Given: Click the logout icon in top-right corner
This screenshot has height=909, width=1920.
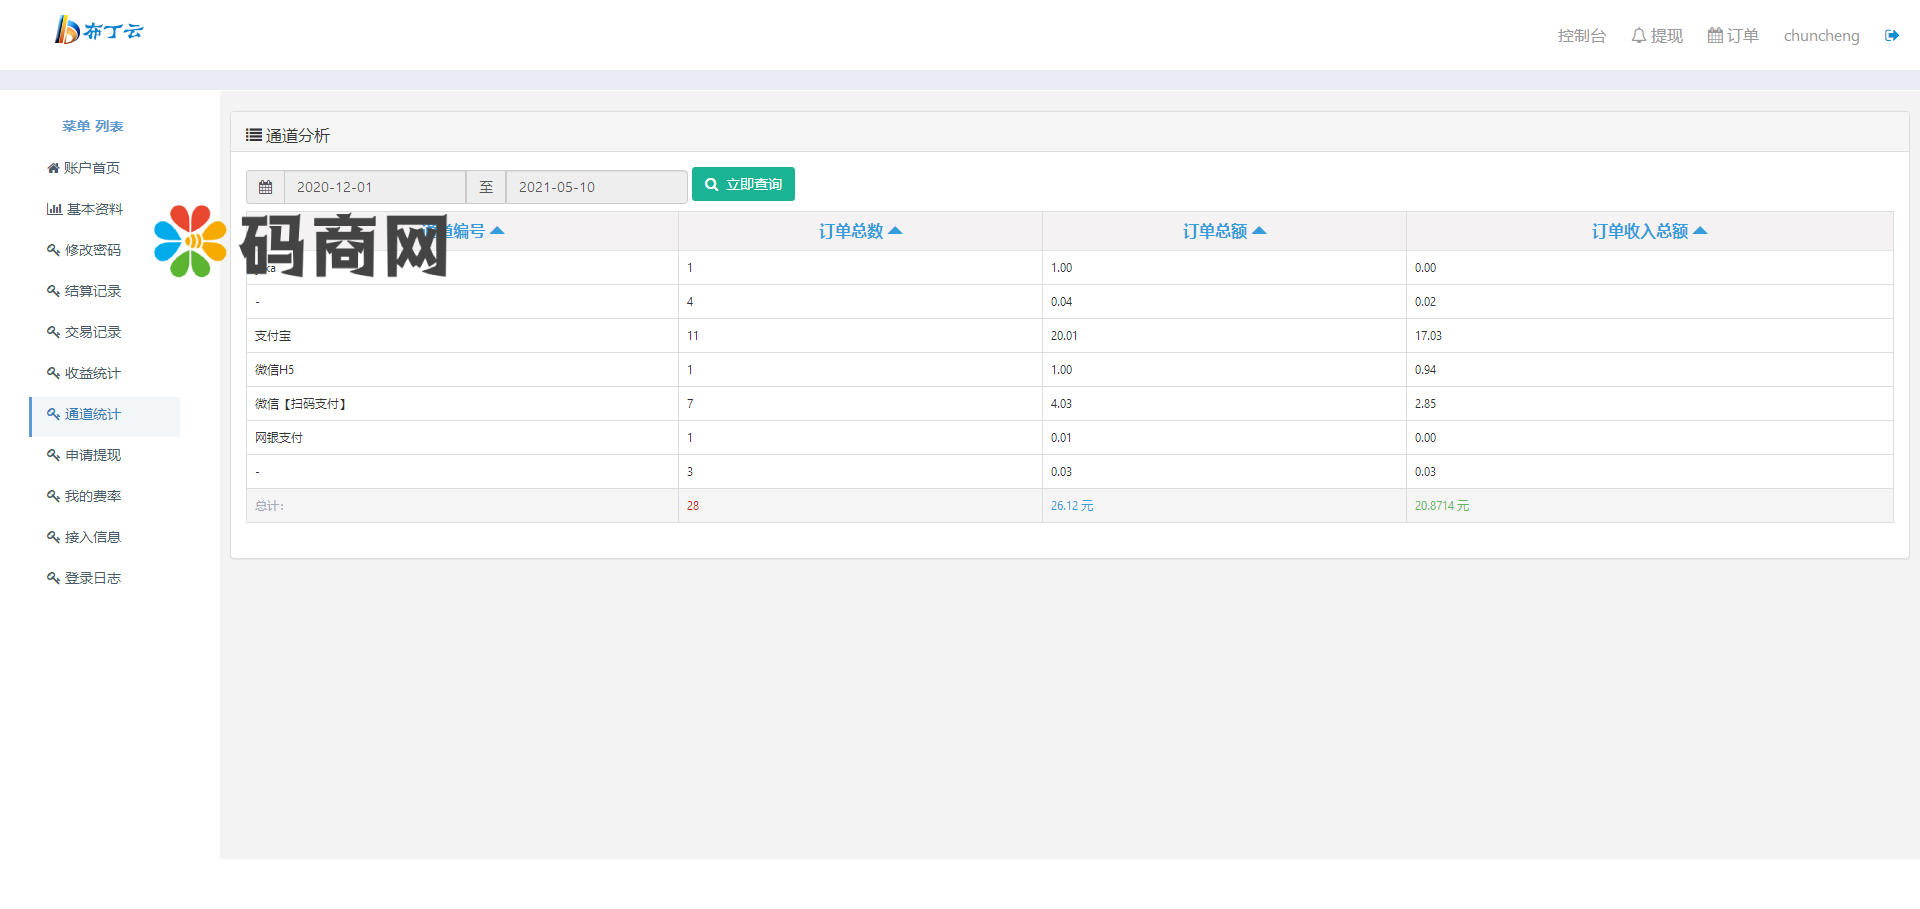Looking at the screenshot, I should pos(1891,36).
